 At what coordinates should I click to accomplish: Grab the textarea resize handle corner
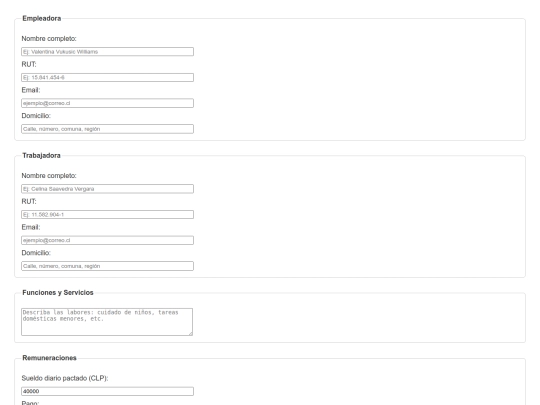190,333
